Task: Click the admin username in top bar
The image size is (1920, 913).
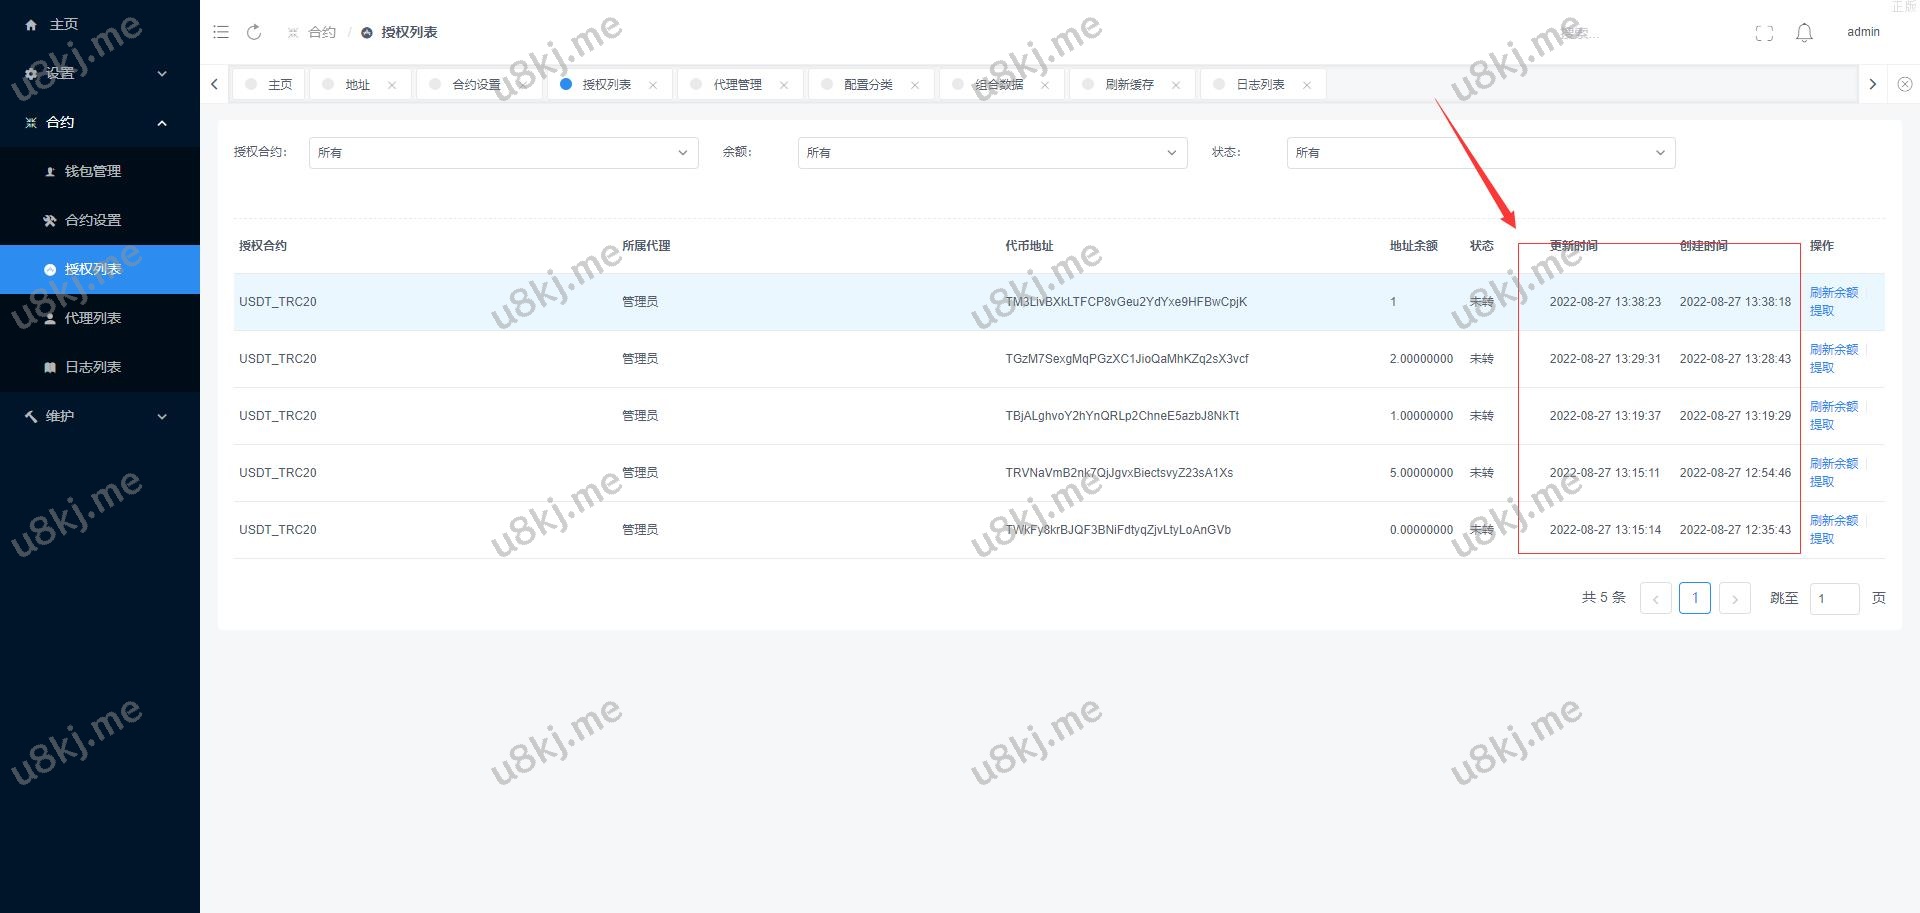Action: pyautogui.click(x=1862, y=31)
